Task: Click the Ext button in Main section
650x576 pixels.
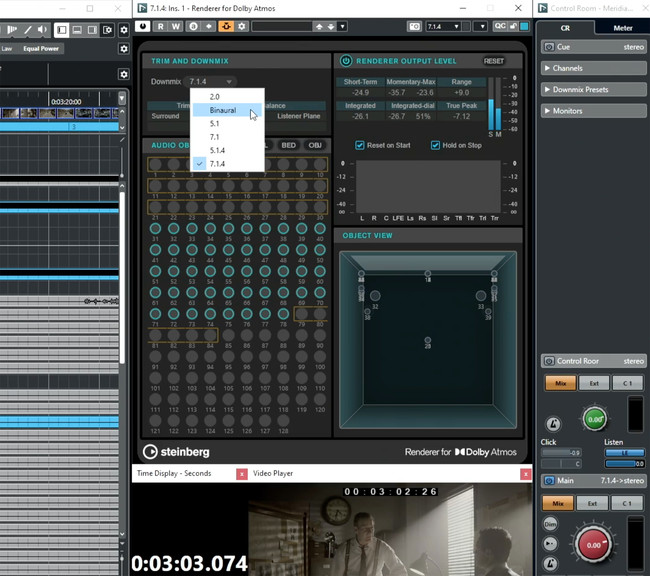Action: tap(591, 503)
